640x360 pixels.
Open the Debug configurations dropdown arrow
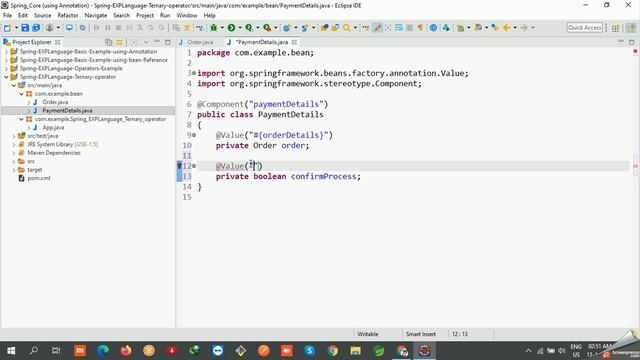pyautogui.click(x=222, y=28)
